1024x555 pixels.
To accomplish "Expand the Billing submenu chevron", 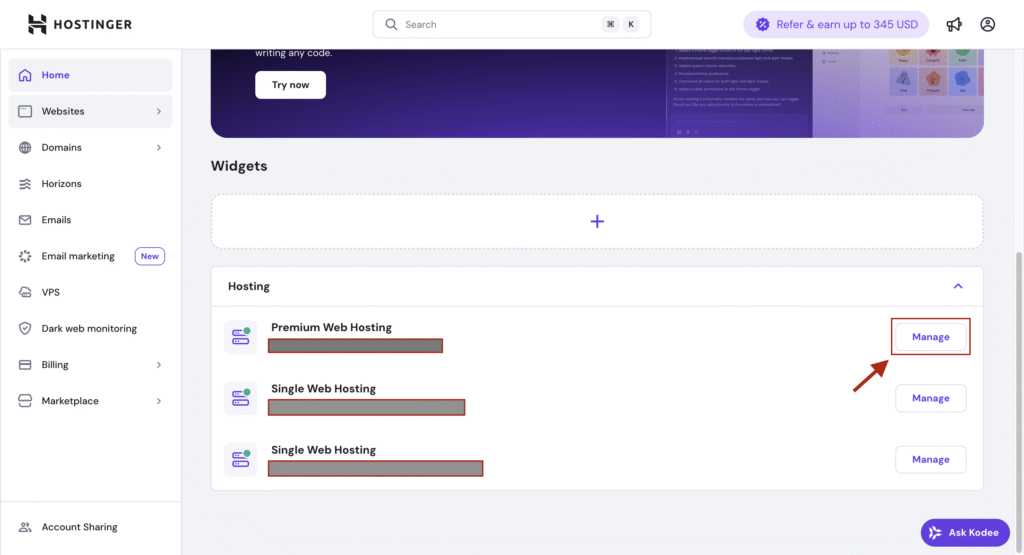I will point(159,365).
